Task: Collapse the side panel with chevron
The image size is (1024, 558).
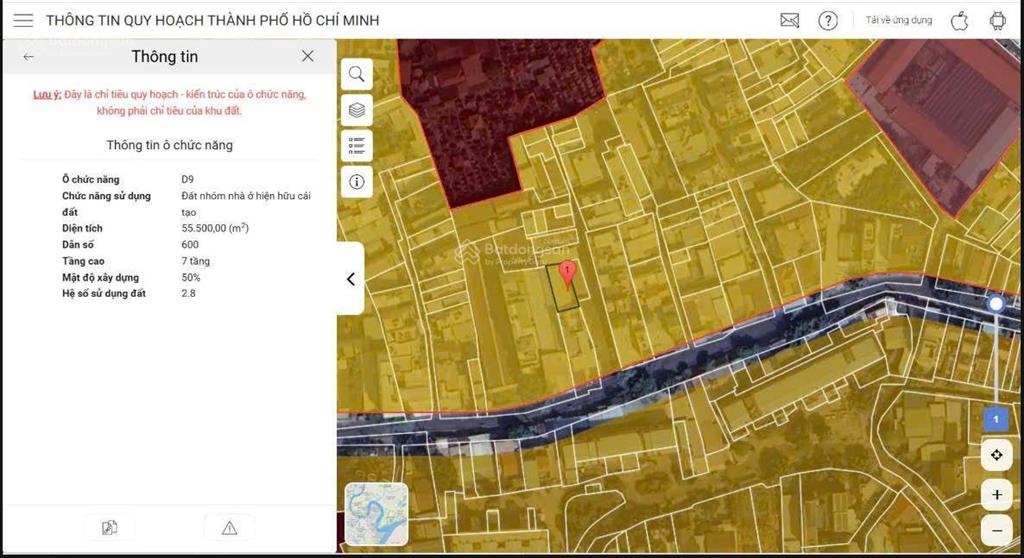Action: pyautogui.click(x=350, y=279)
